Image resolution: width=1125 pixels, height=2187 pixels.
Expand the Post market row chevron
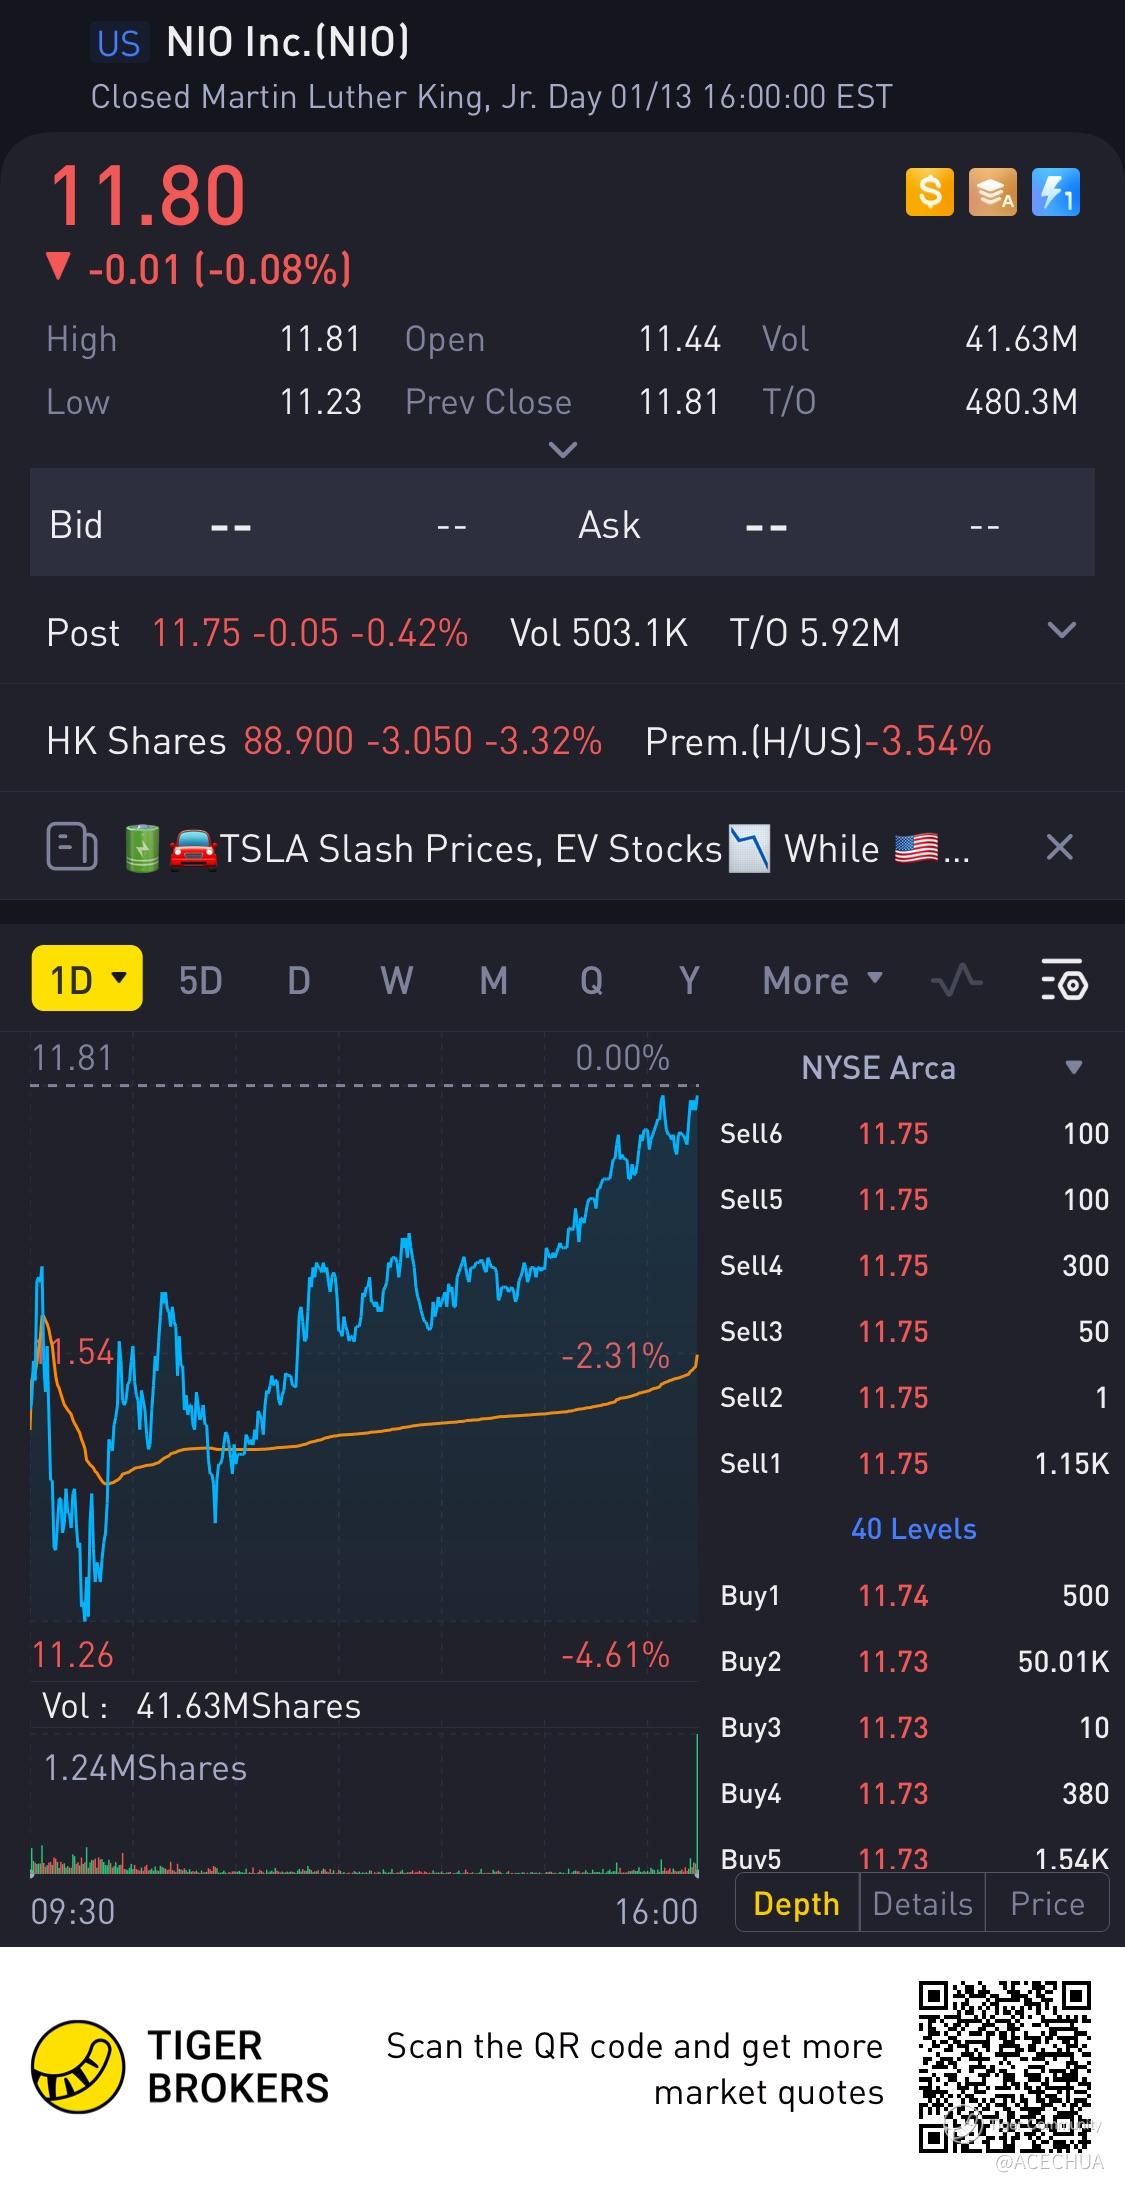1060,630
